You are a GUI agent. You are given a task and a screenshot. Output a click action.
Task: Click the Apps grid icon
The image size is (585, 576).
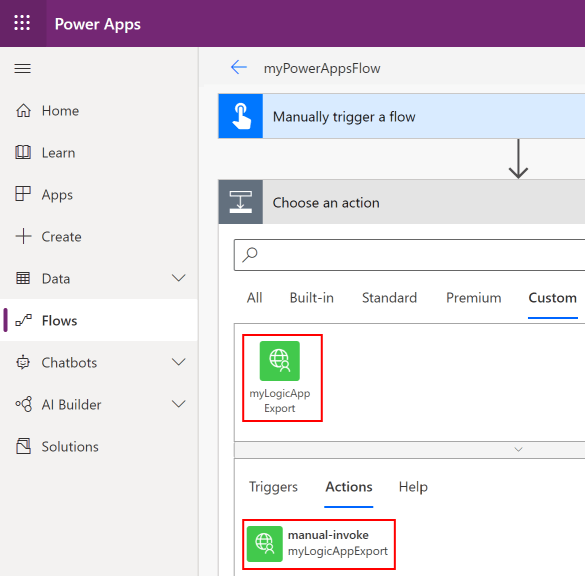[x=23, y=194]
